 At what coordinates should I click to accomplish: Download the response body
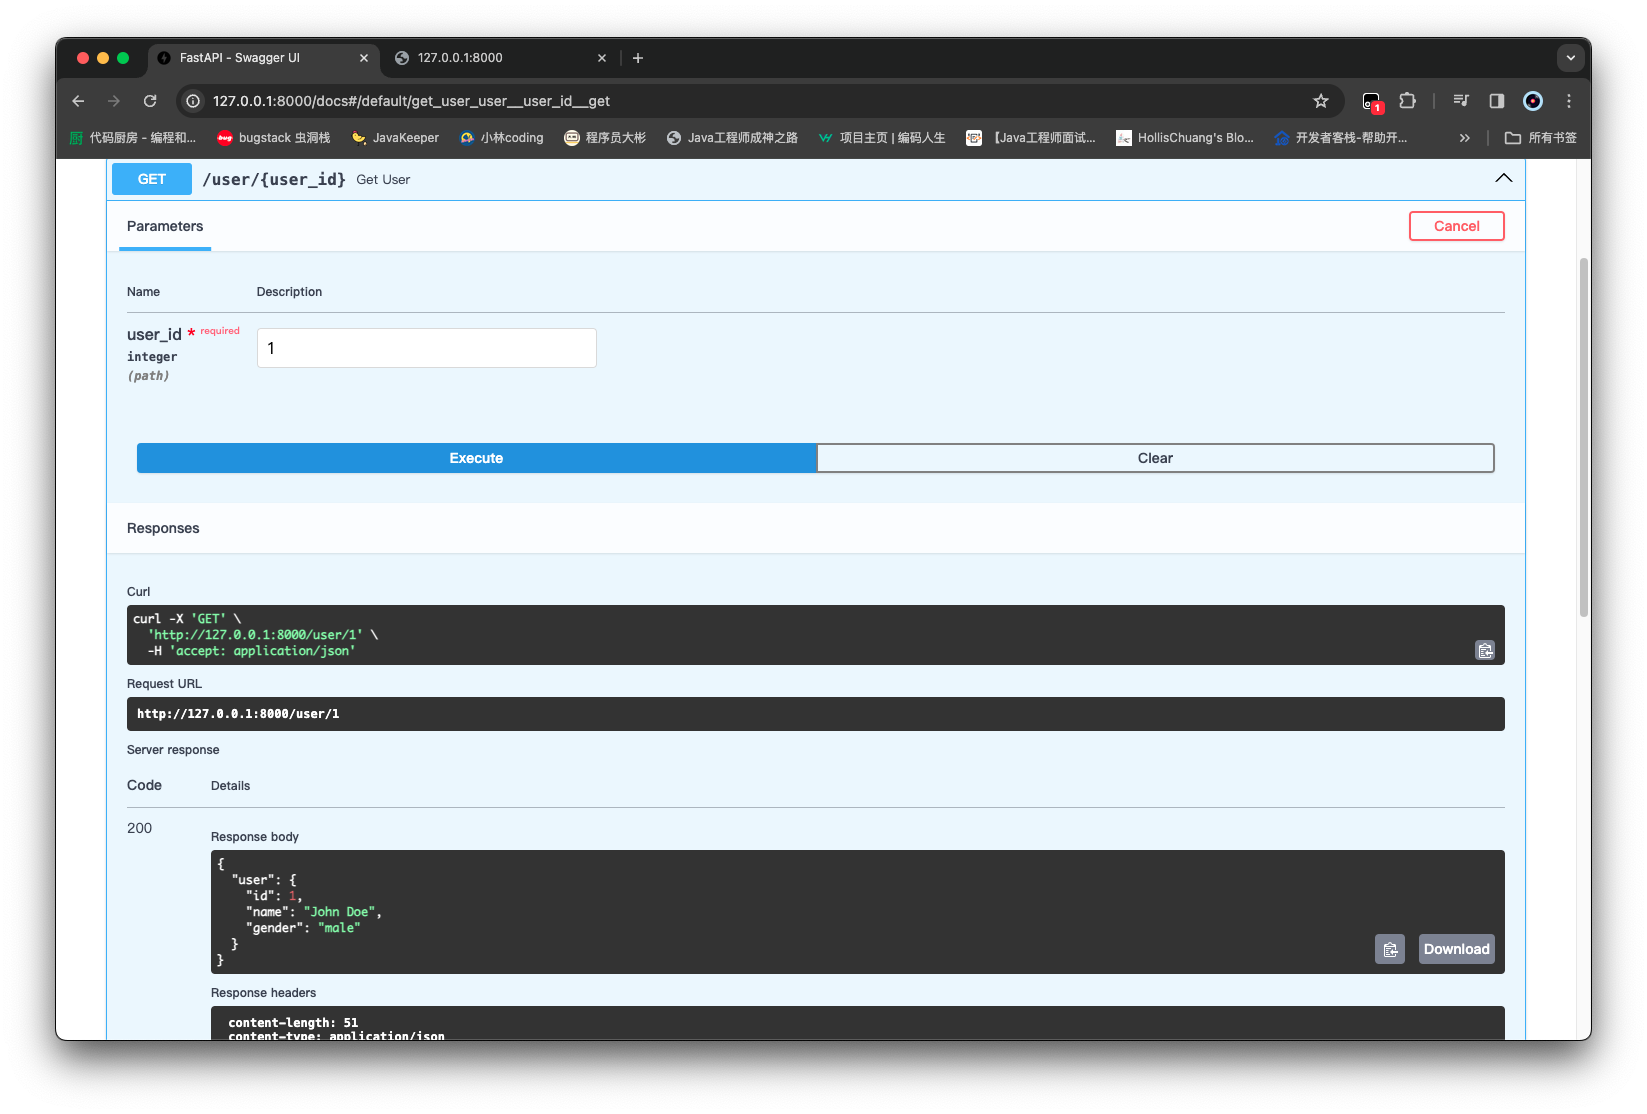(1456, 949)
